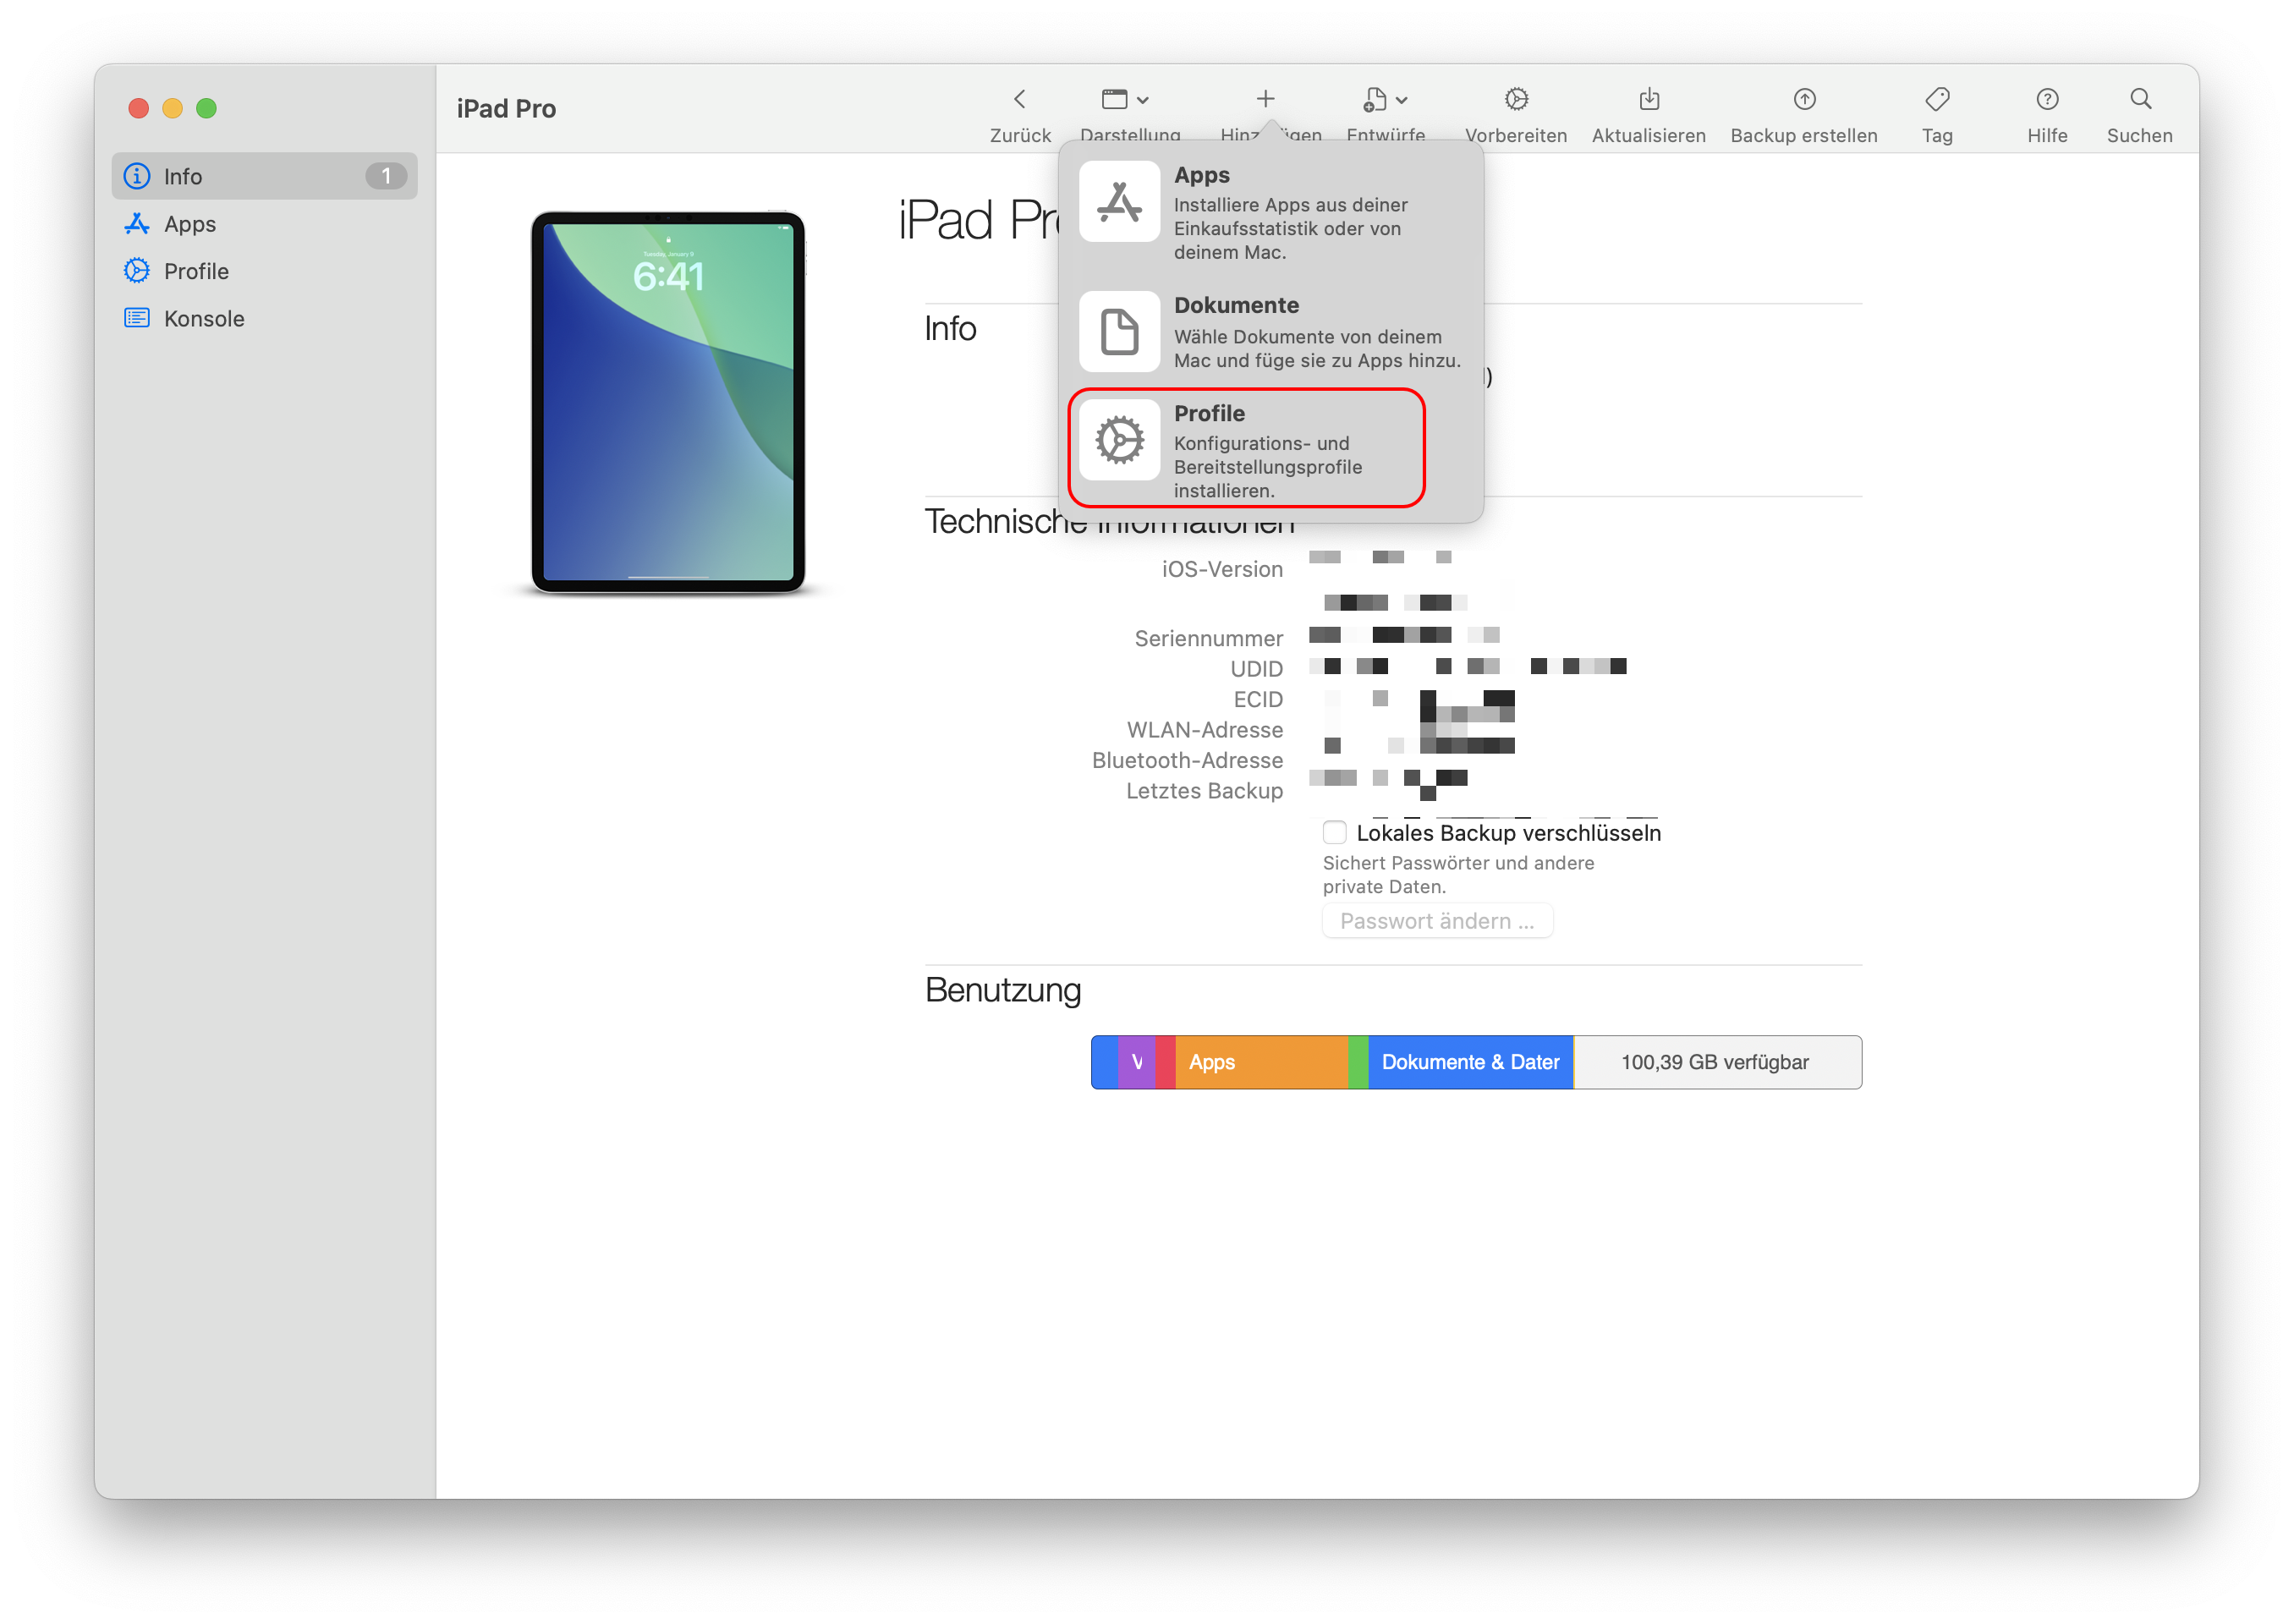
Task: Click the Suchen magnifier icon
Action: click(2140, 99)
